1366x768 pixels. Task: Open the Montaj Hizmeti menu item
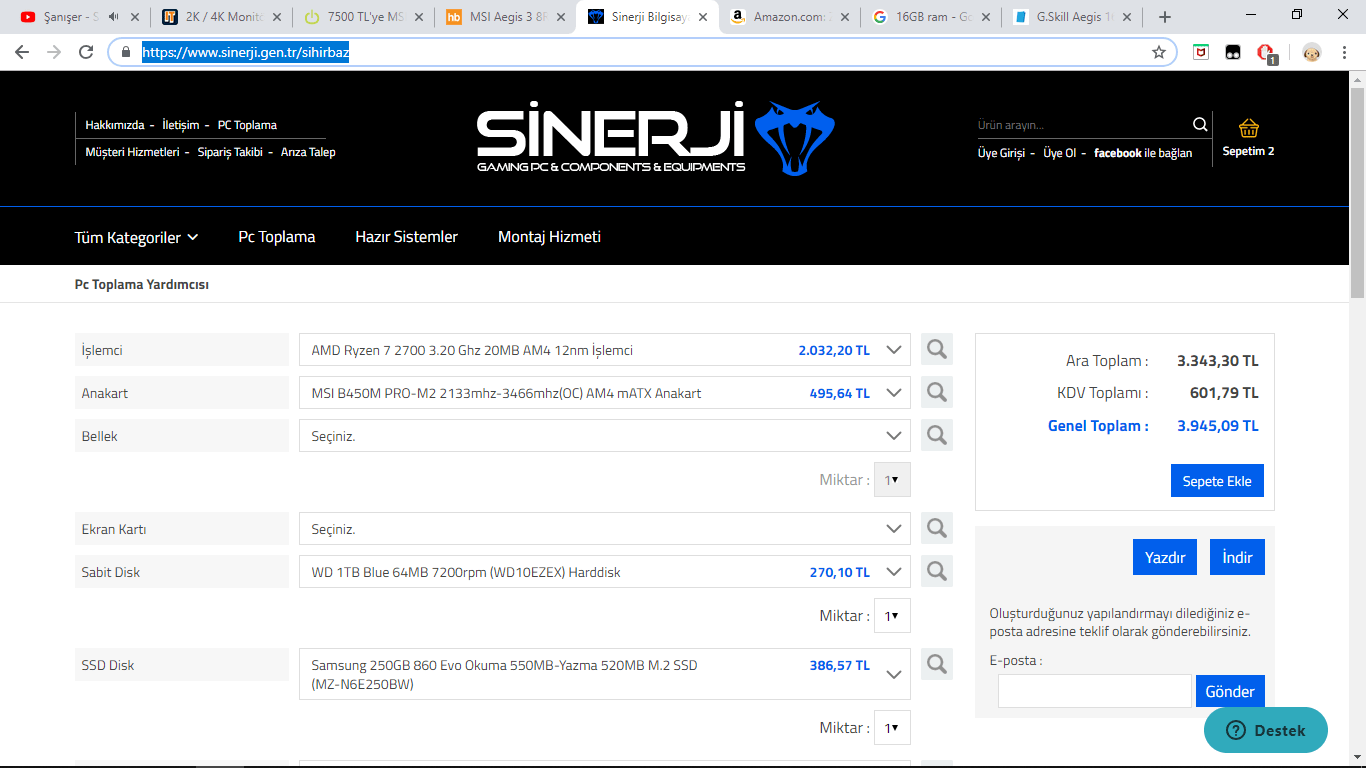pos(549,237)
